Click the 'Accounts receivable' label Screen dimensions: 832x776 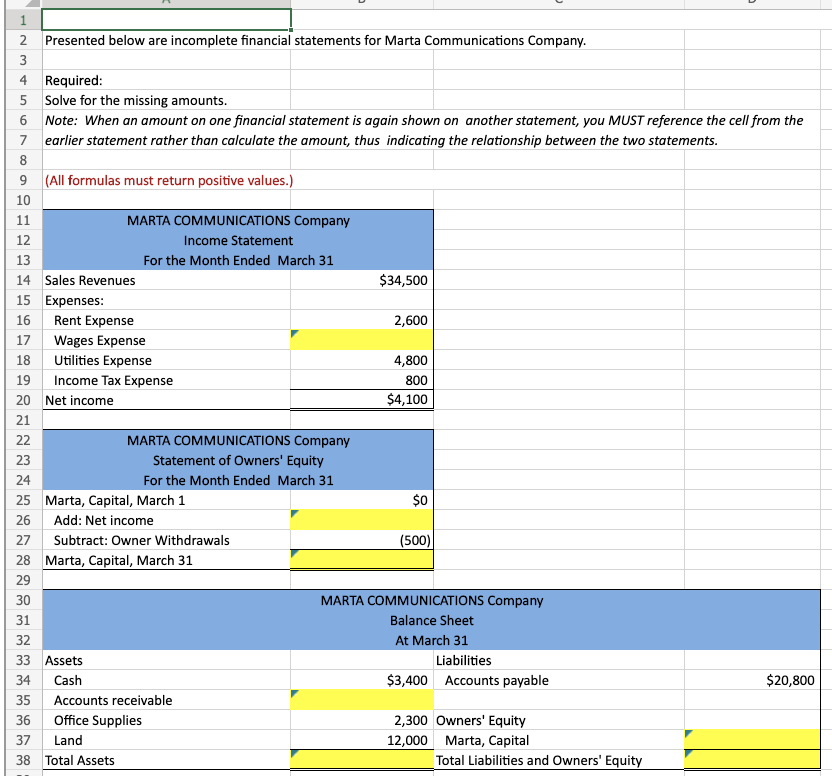(x=112, y=700)
